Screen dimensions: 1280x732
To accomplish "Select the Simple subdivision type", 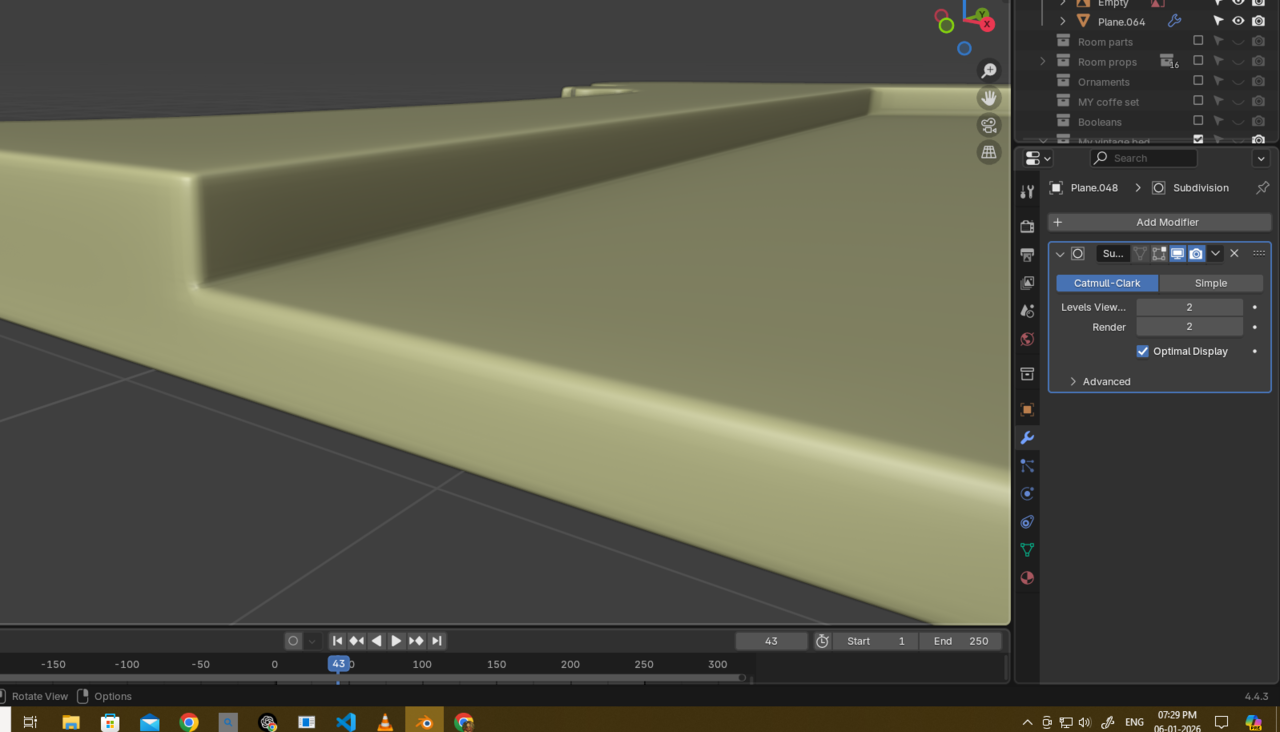I will [1211, 283].
